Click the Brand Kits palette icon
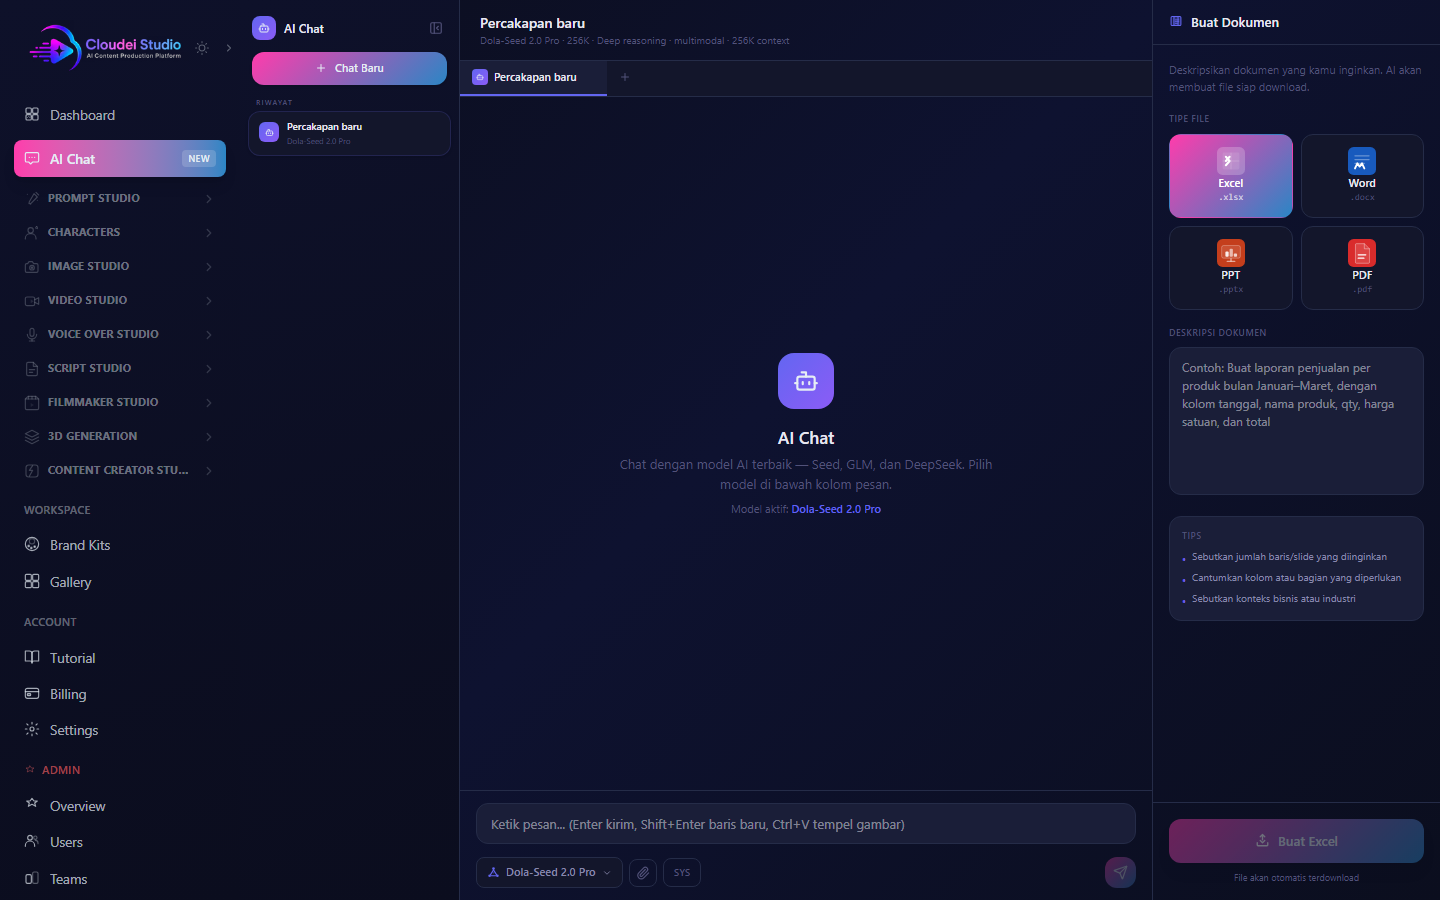 point(32,544)
